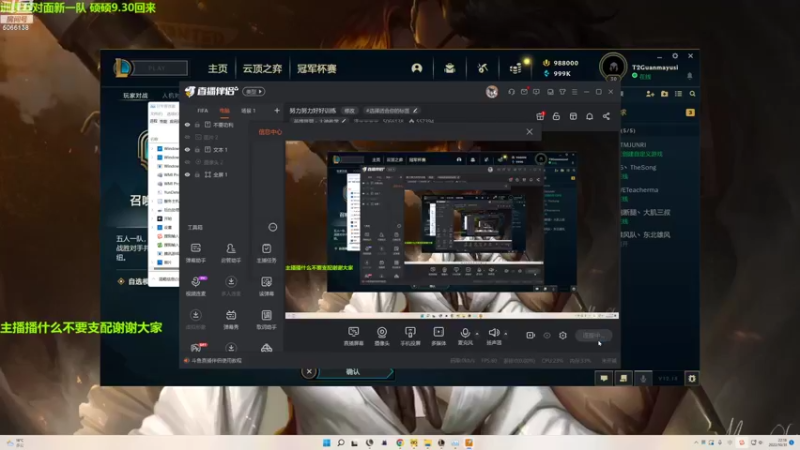This screenshot has height=450, width=800.
Task: Toggle visibility of 文本1 source
Action: (187, 149)
